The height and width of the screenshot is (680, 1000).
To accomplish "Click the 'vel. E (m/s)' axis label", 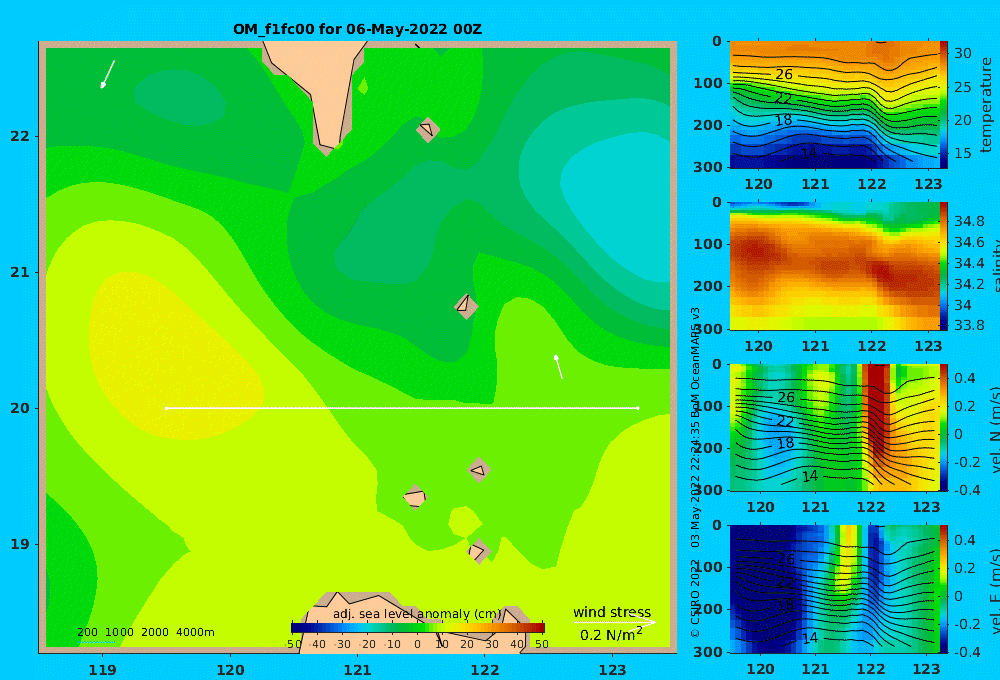I will click(995, 590).
